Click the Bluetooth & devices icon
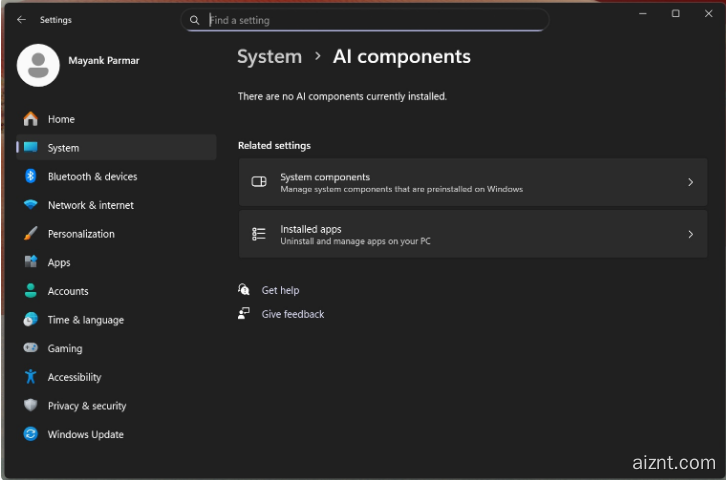 (30, 176)
